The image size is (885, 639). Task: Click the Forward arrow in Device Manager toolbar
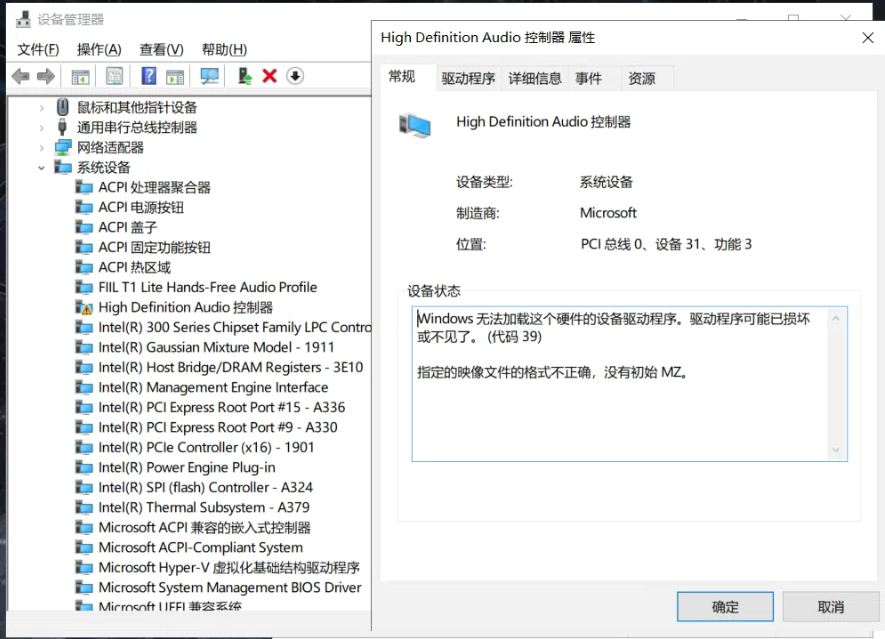46,76
